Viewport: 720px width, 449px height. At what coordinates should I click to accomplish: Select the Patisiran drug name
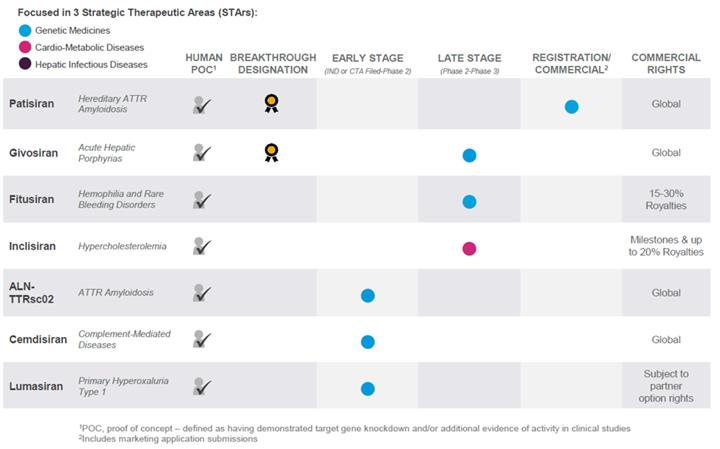[x=32, y=103]
